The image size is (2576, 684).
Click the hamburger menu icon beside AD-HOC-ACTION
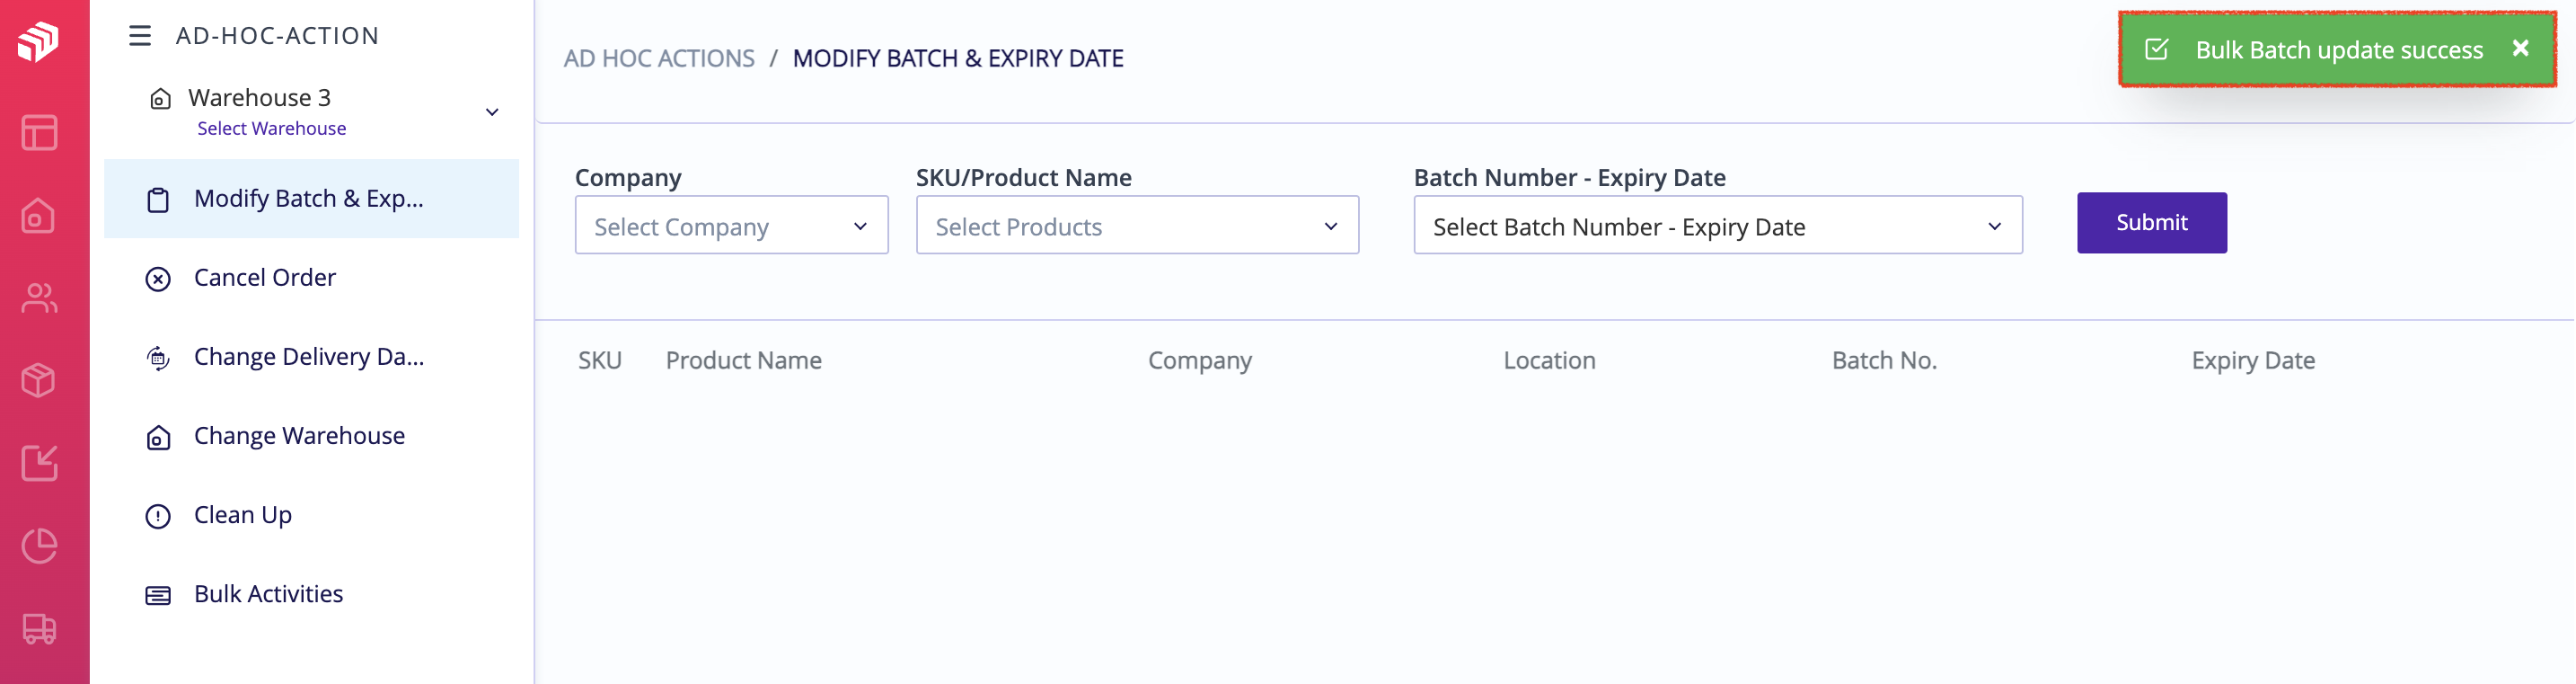click(x=140, y=36)
